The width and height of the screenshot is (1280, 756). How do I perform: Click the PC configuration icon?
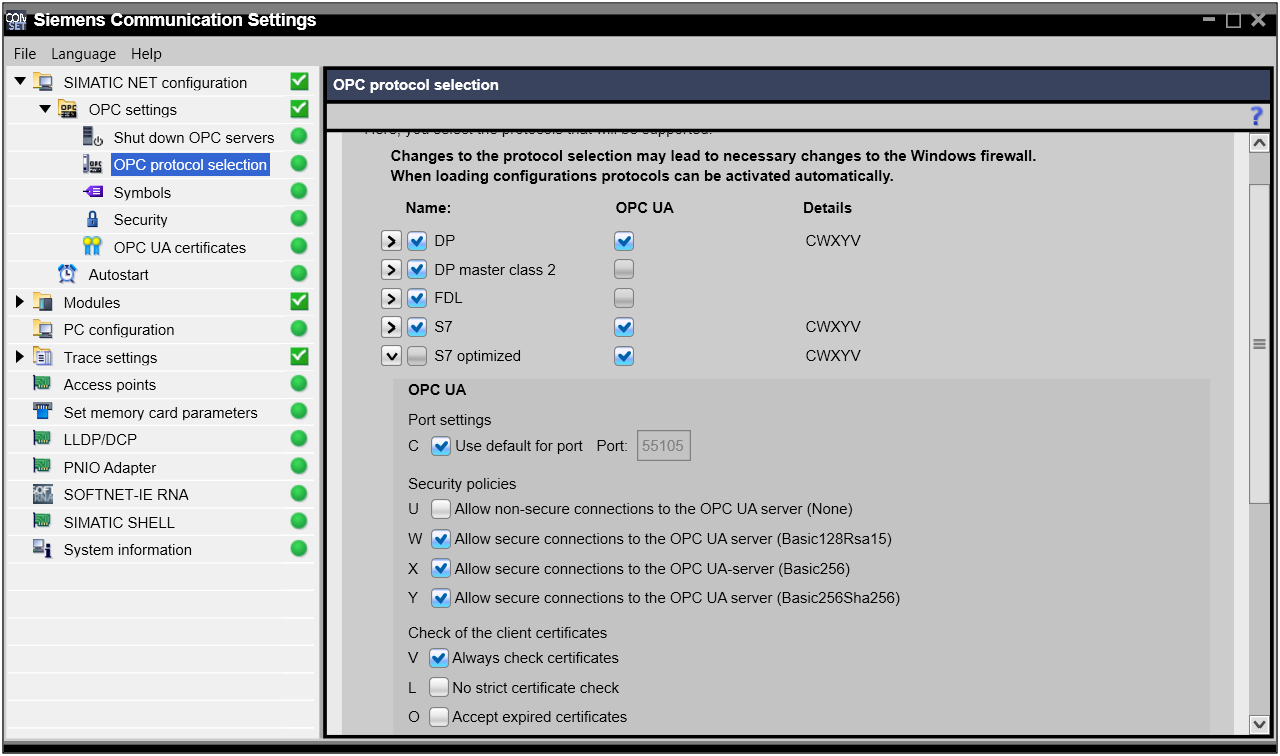43,329
